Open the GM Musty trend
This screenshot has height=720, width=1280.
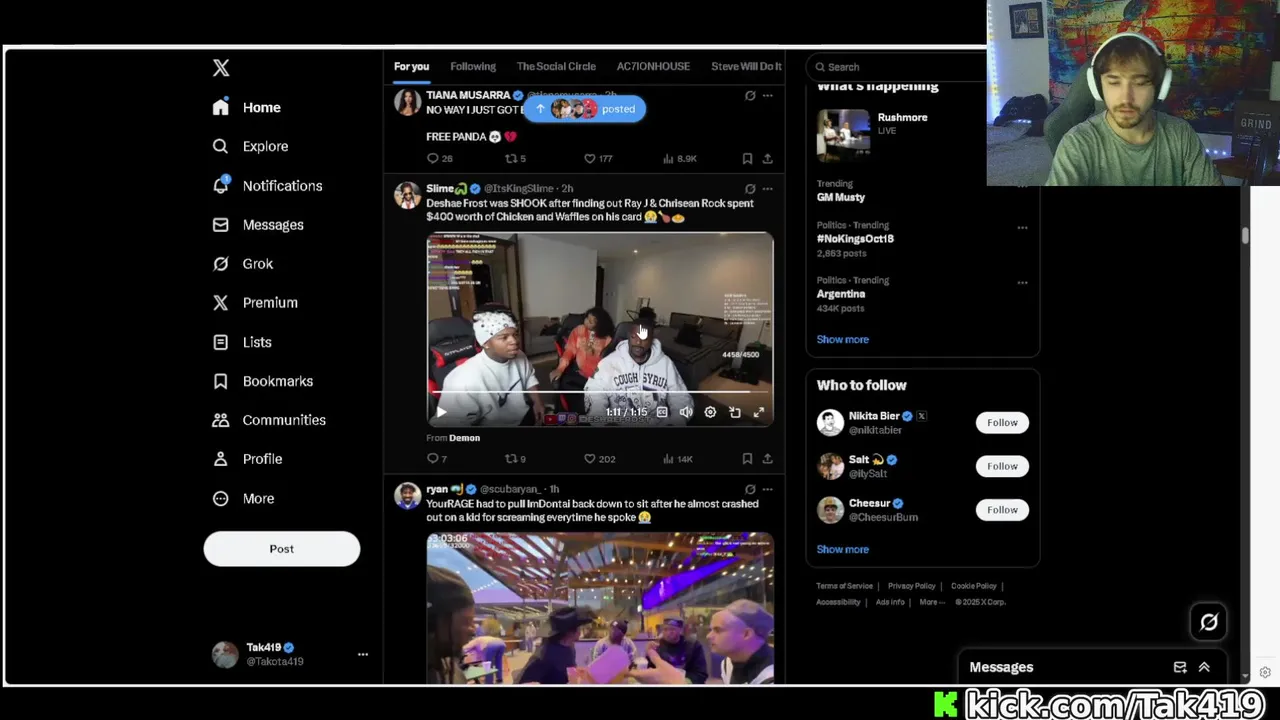pyautogui.click(x=840, y=197)
